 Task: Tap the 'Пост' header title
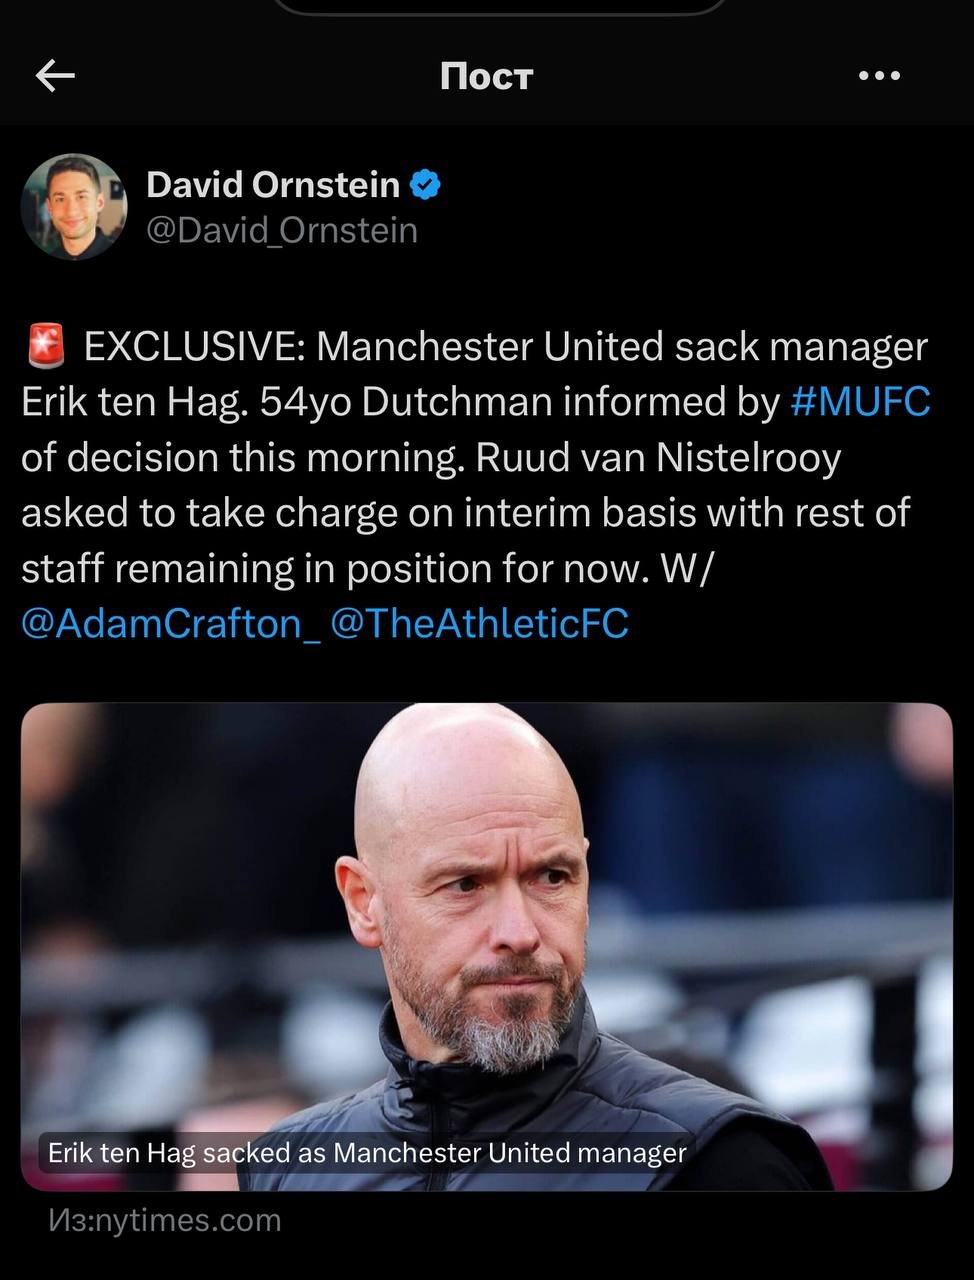click(487, 76)
